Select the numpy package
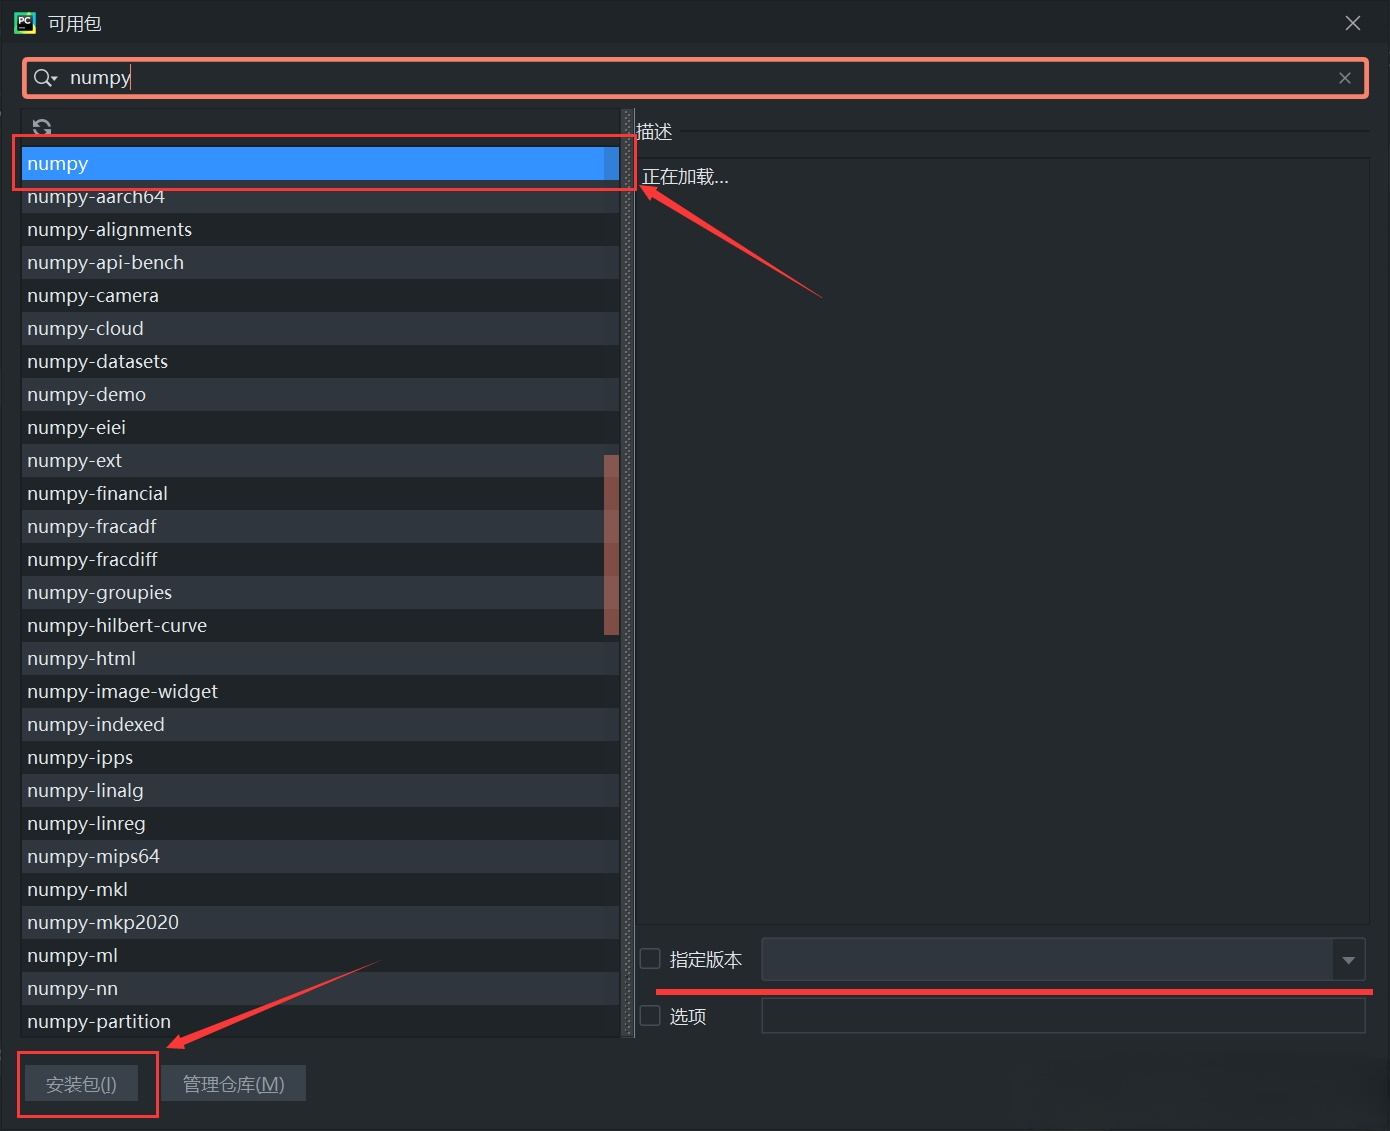Image resolution: width=1390 pixels, height=1131 pixels. click(x=320, y=164)
